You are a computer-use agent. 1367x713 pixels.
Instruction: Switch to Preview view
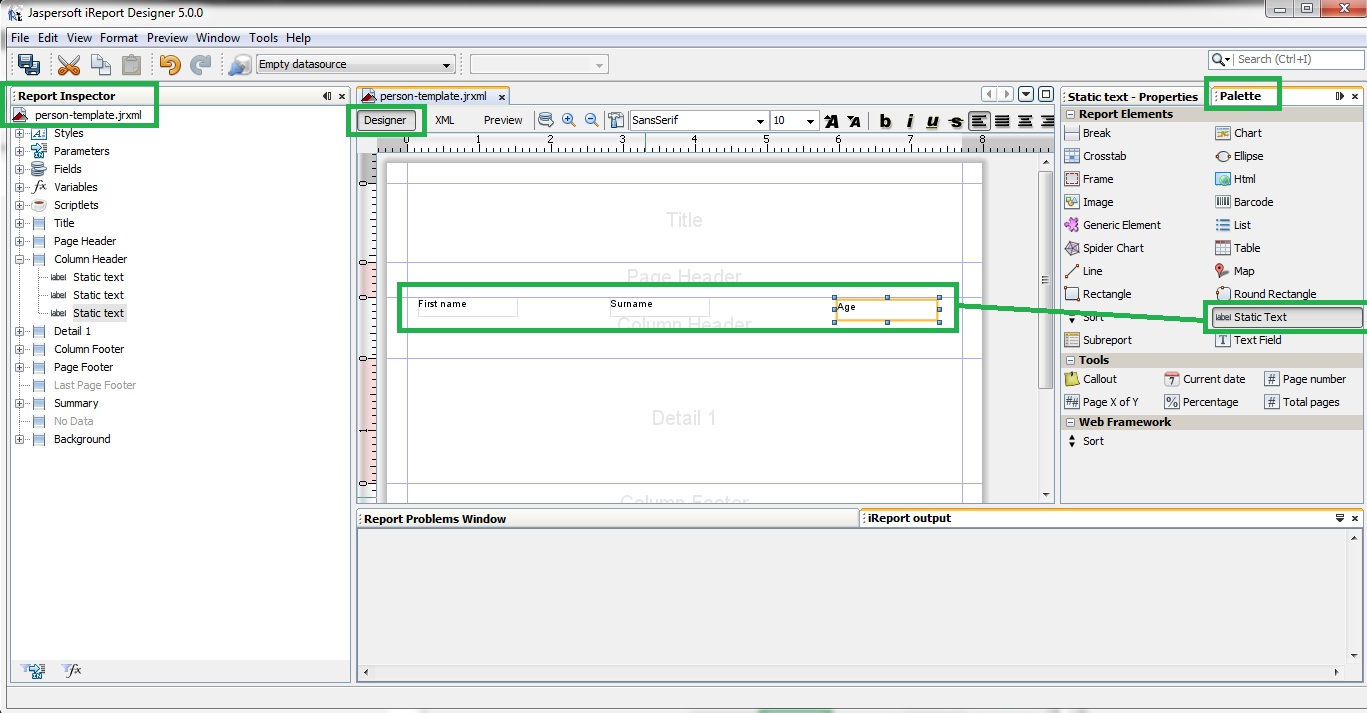point(503,120)
